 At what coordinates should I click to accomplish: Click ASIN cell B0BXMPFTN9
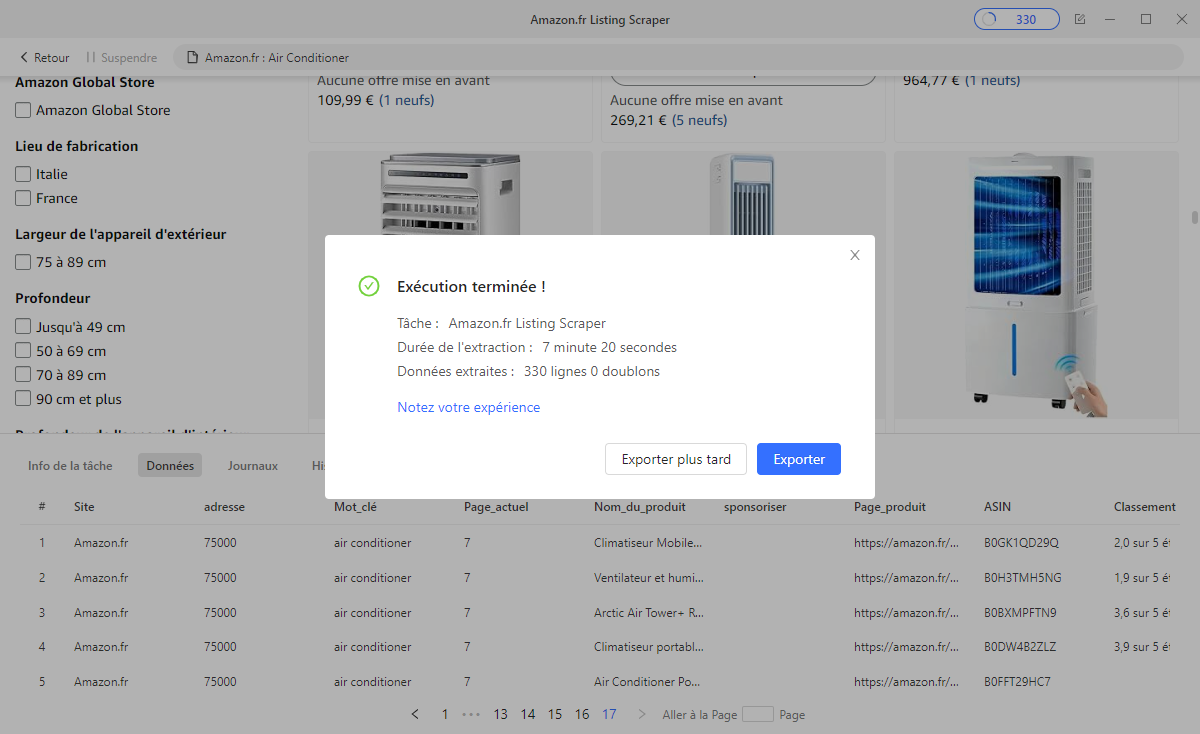[1020, 613]
